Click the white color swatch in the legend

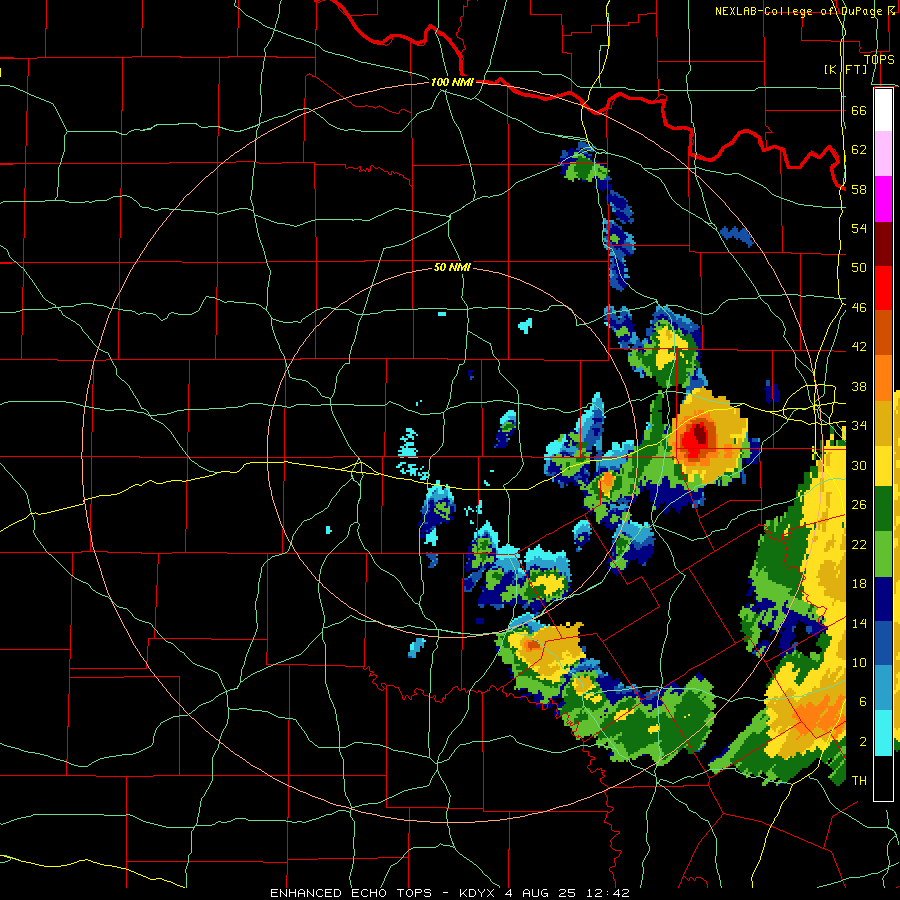[883, 110]
